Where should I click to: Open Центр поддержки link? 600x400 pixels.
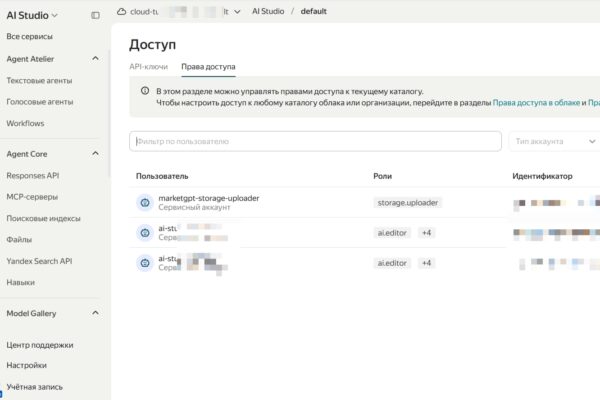pos(40,345)
